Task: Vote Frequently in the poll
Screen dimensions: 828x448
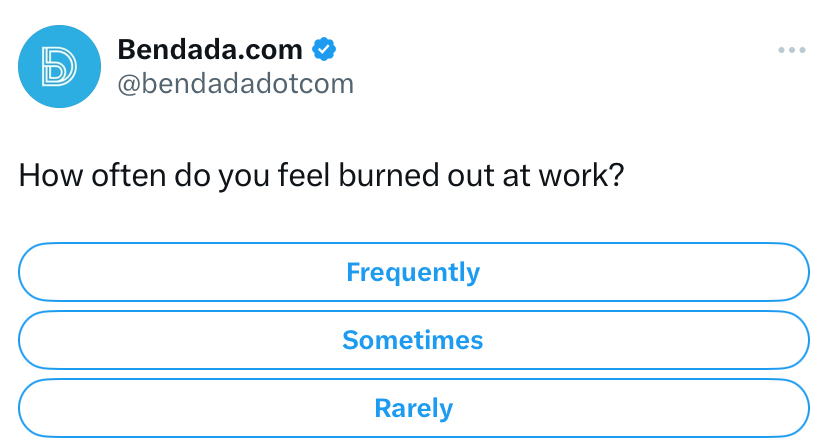Action: point(413,273)
